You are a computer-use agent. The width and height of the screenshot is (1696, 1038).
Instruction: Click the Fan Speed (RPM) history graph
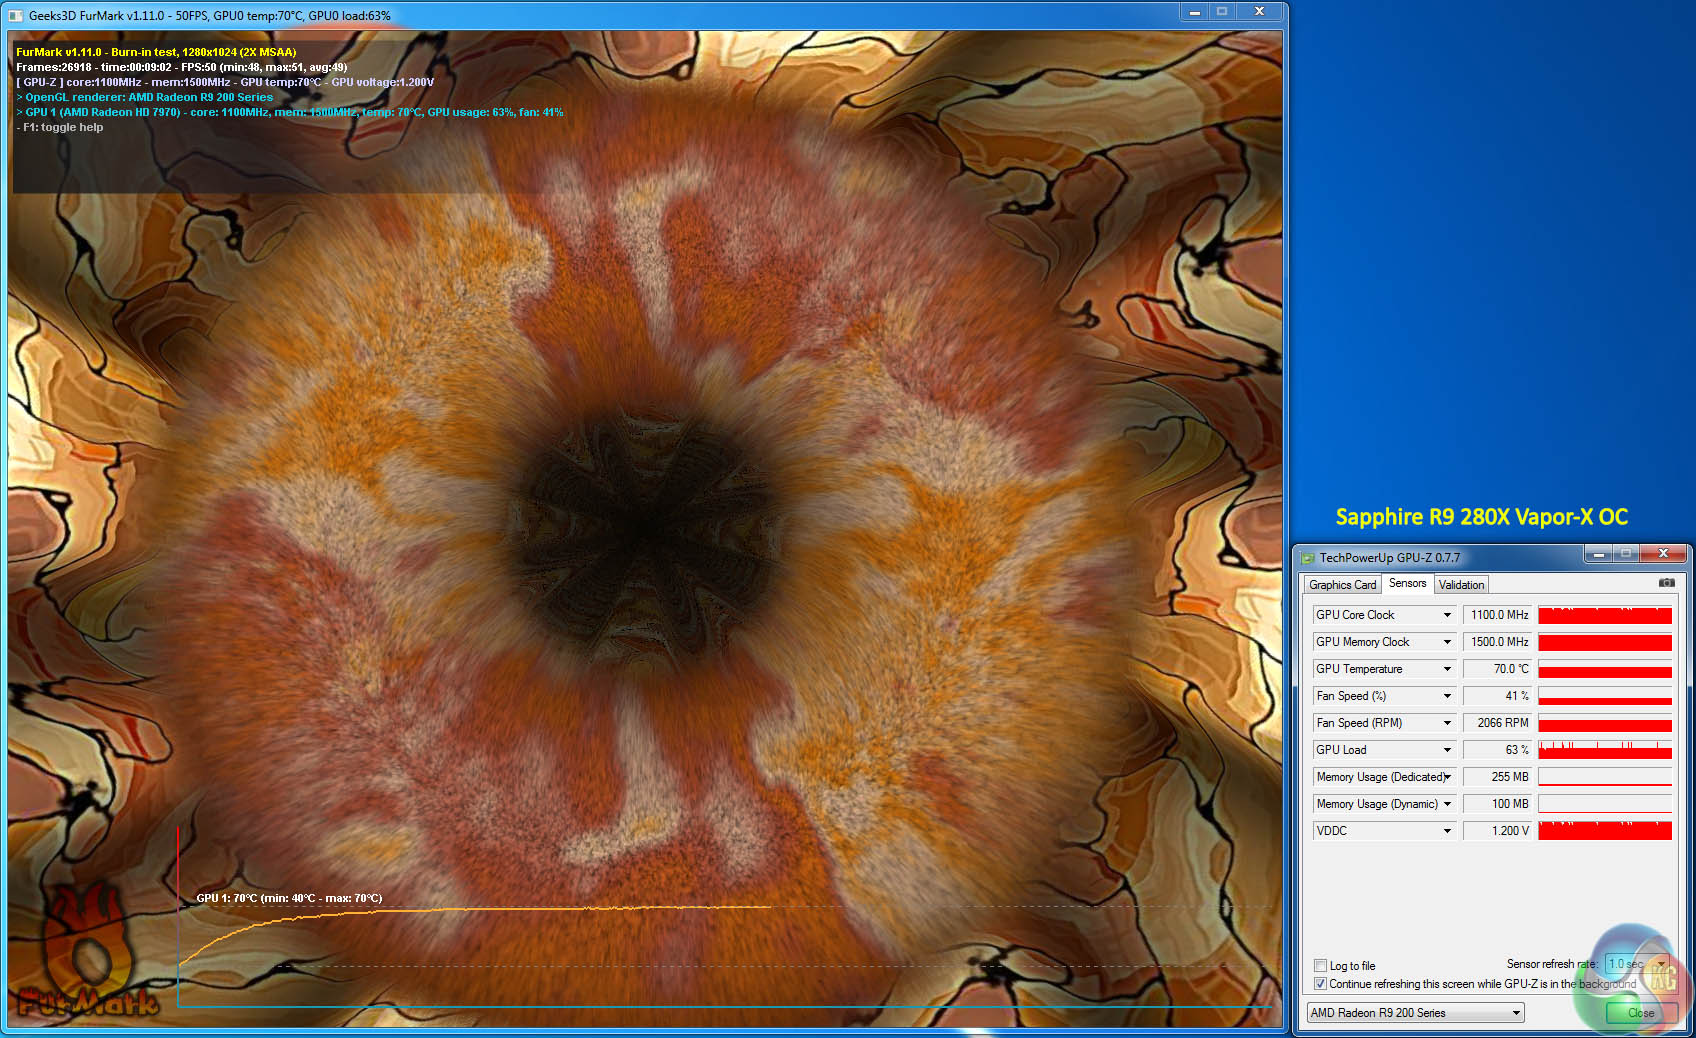tap(1605, 723)
